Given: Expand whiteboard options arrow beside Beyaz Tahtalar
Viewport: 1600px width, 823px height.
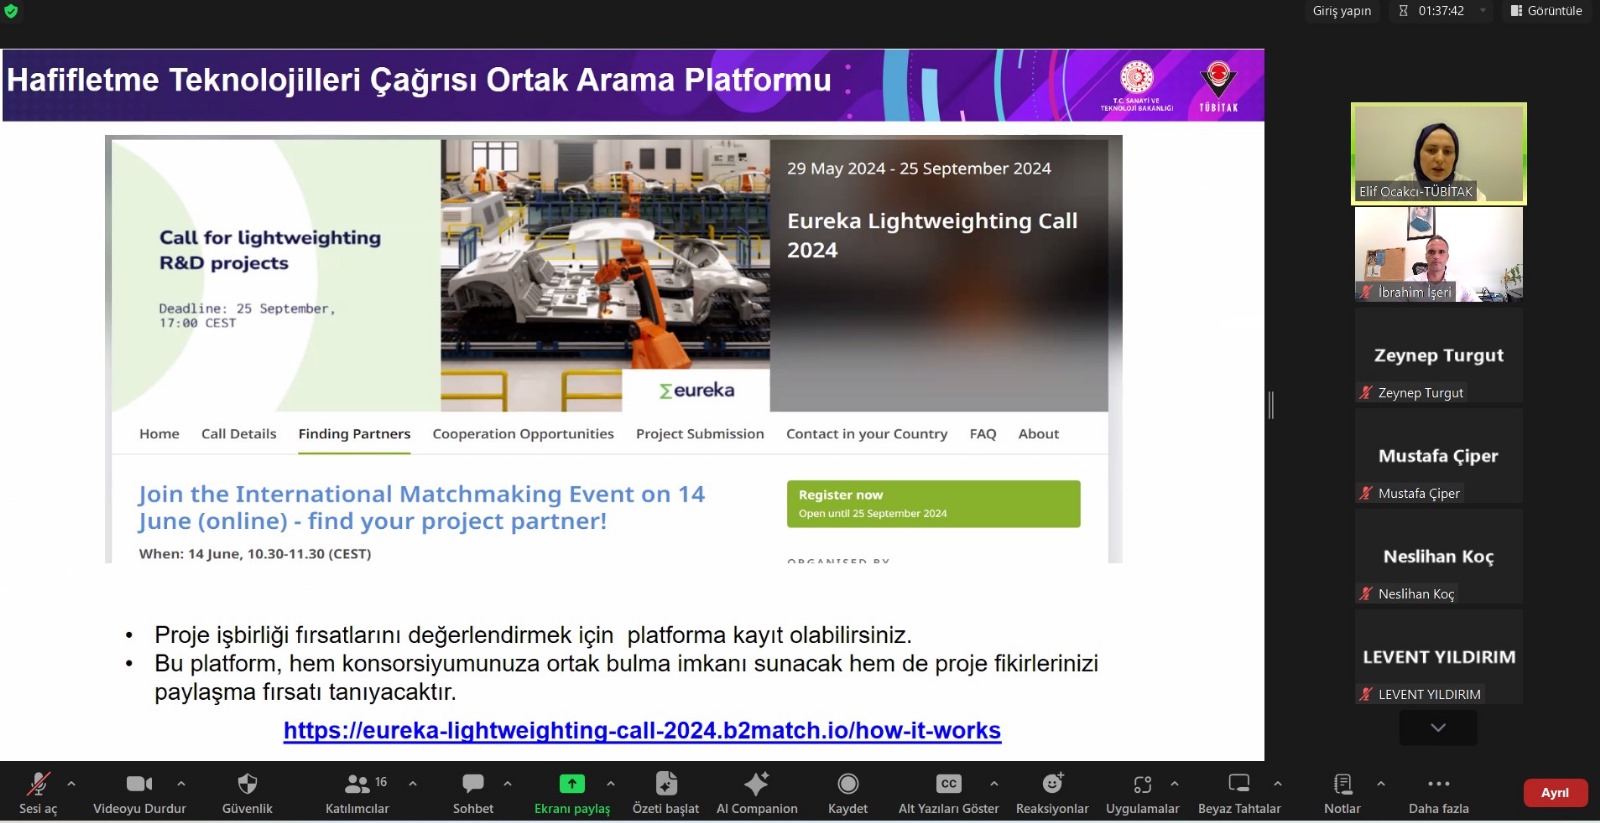Looking at the screenshot, I should click(1277, 784).
